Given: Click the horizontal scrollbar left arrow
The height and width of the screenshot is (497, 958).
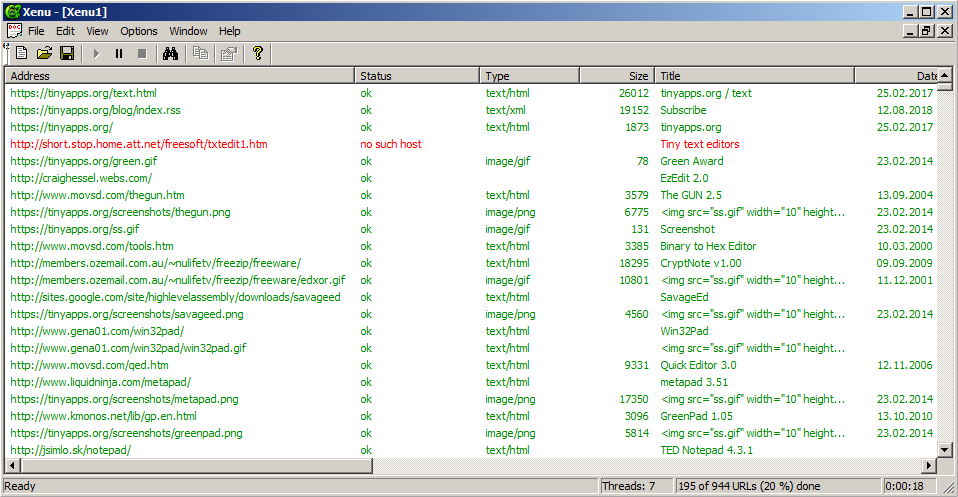Looking at the screenshot, I should (x=13, y=466).
